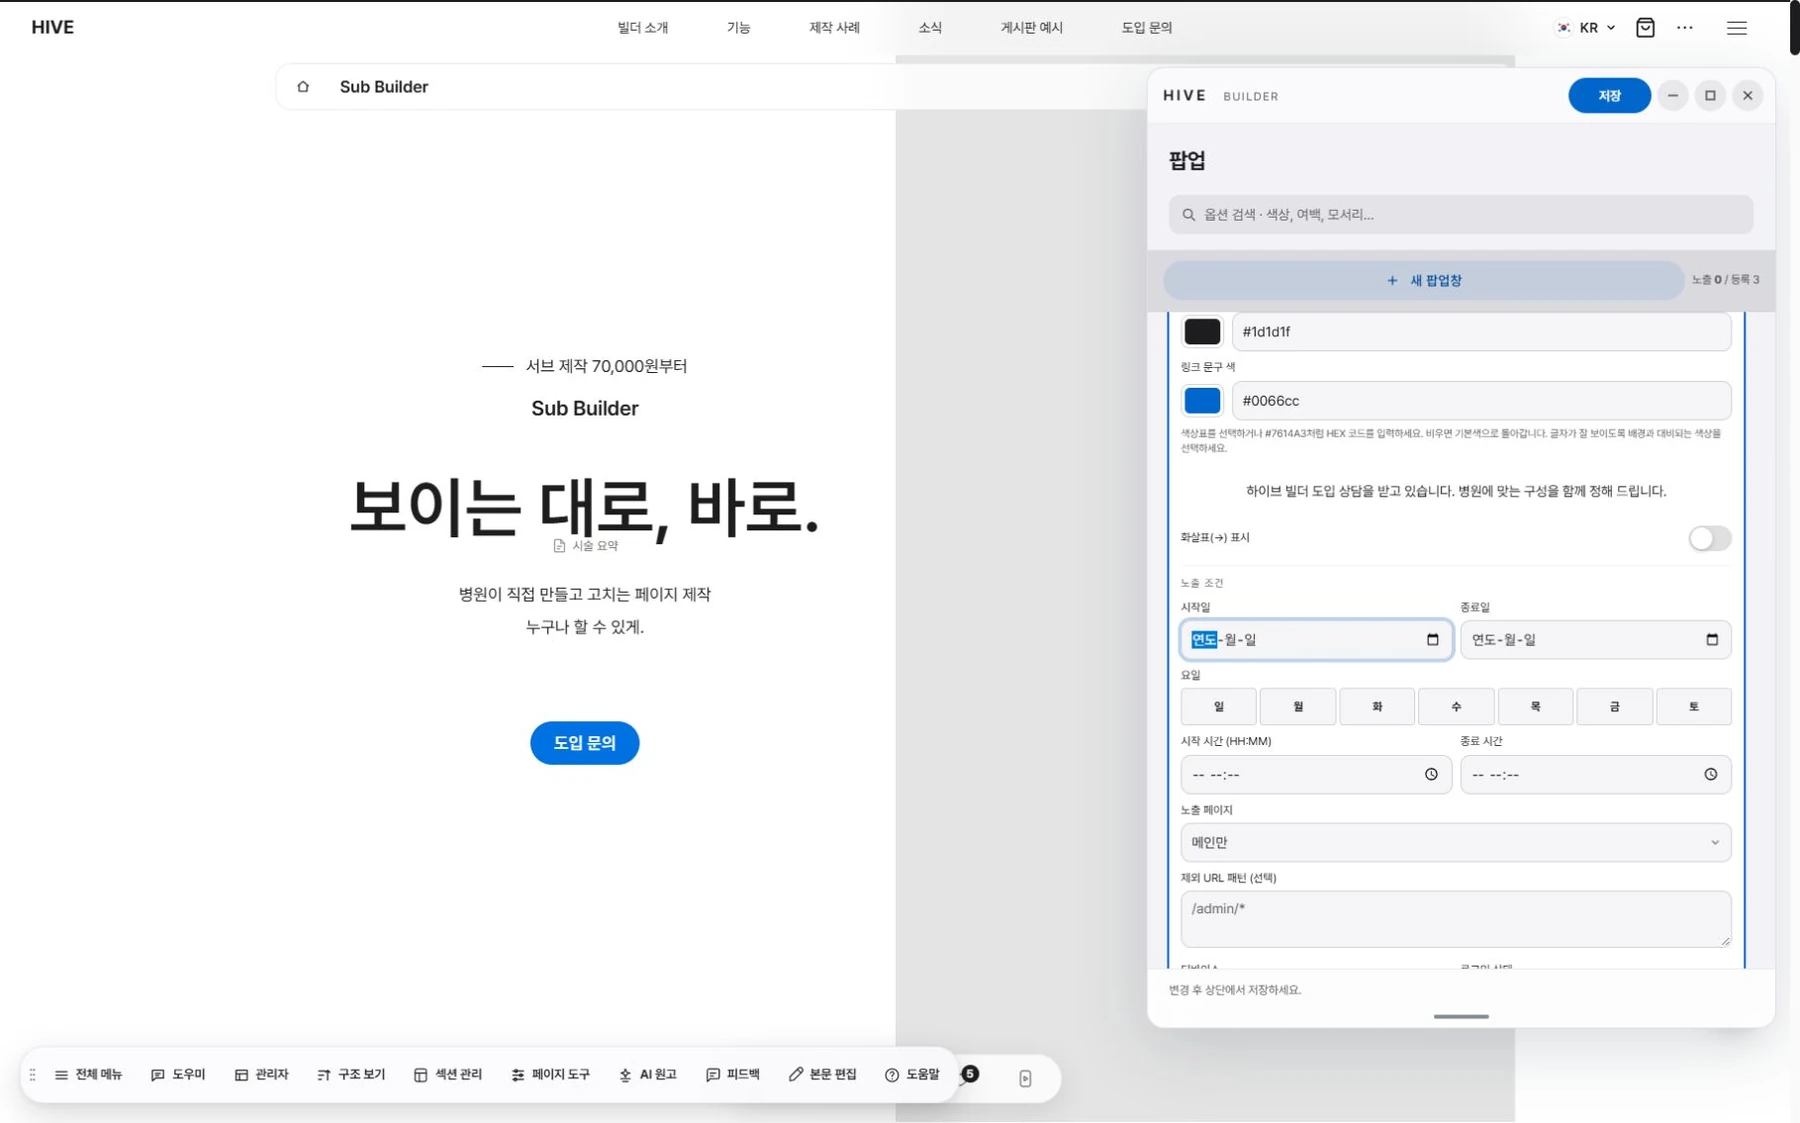The height and width of the screenshot is (1123, 1800).
Task: Open the 빌더 소개 nav menu
Action: point(643,28)
